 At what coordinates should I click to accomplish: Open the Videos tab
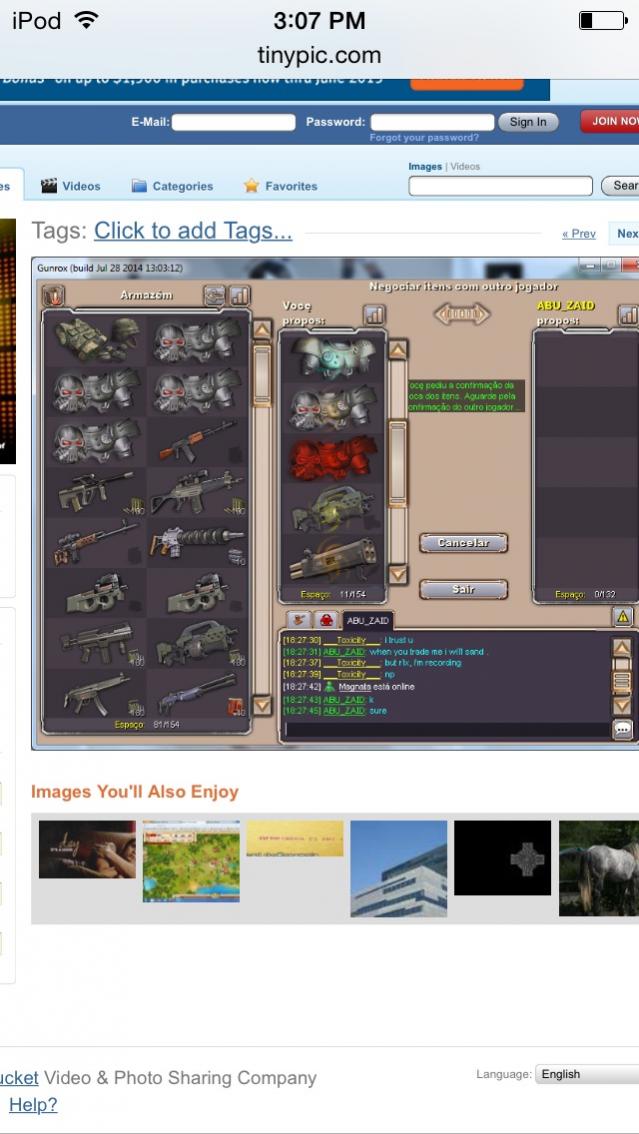[x=71, y=186]
